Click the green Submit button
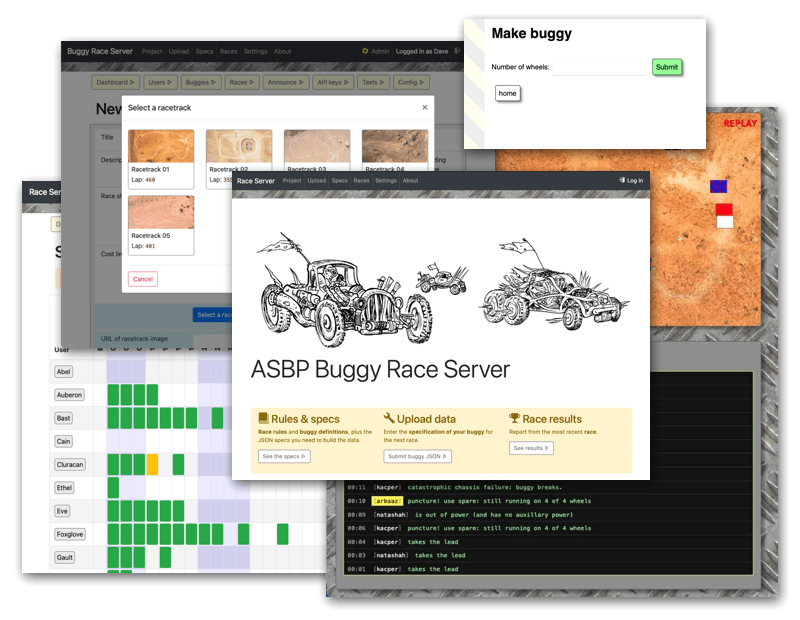The height and width of the screenshot is (620, 800). tap(666, 67)
